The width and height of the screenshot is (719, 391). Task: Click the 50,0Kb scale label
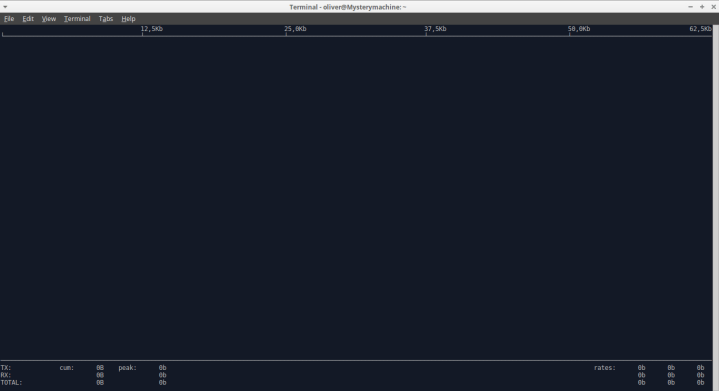(579, 29)
